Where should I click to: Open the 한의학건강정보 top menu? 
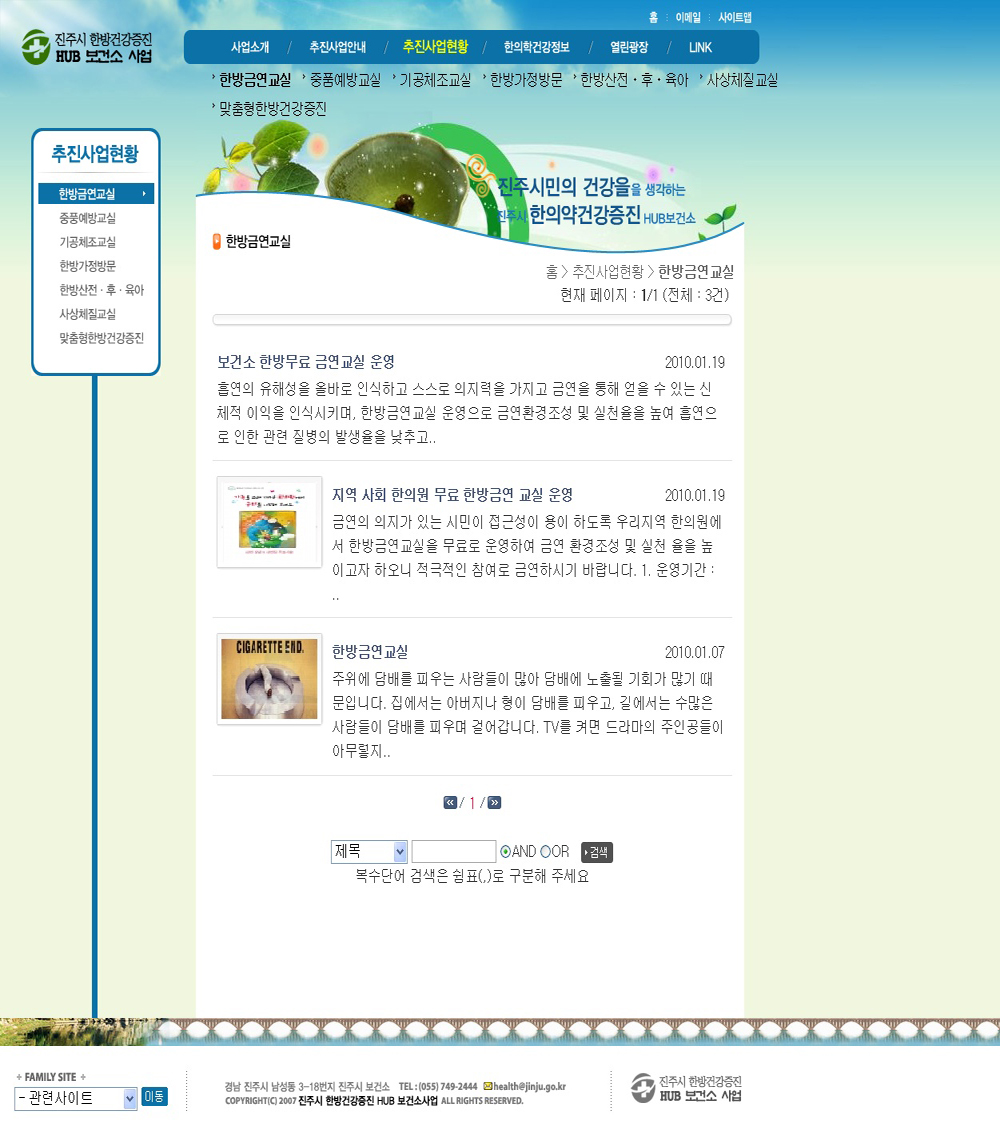pyautogui.click(x=536, y=47)
